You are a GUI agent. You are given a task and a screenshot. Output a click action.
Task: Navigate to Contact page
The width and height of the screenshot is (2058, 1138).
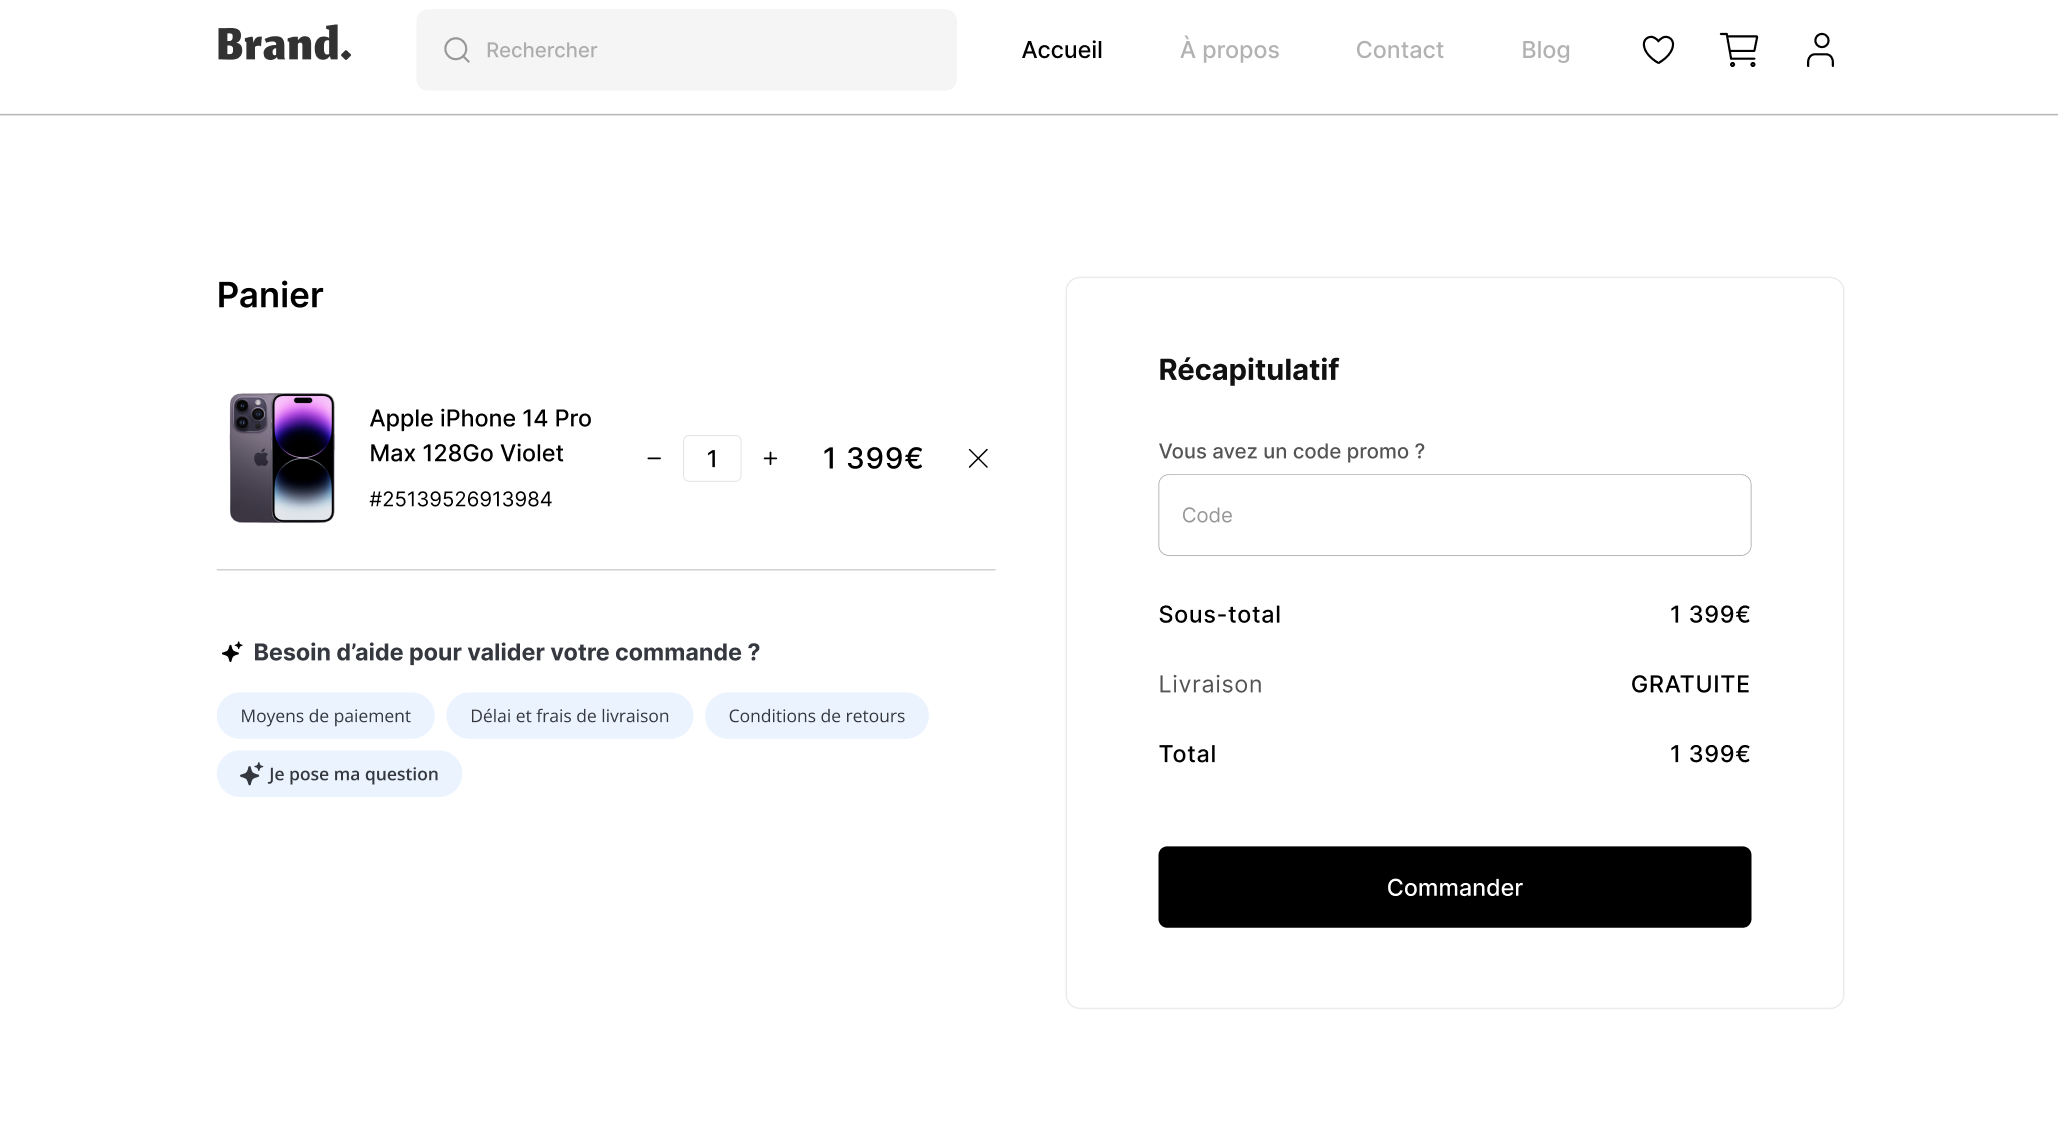[1399, 50]
